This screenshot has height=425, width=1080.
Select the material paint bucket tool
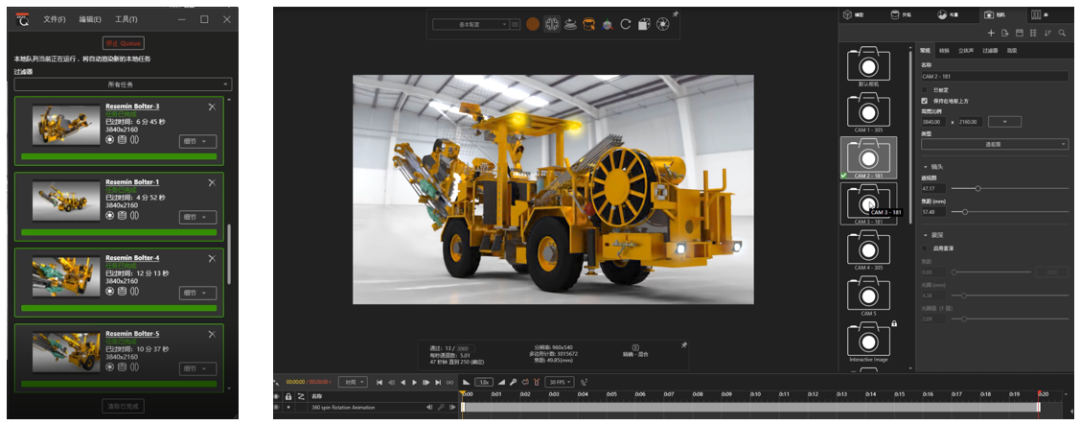(588, 24)
